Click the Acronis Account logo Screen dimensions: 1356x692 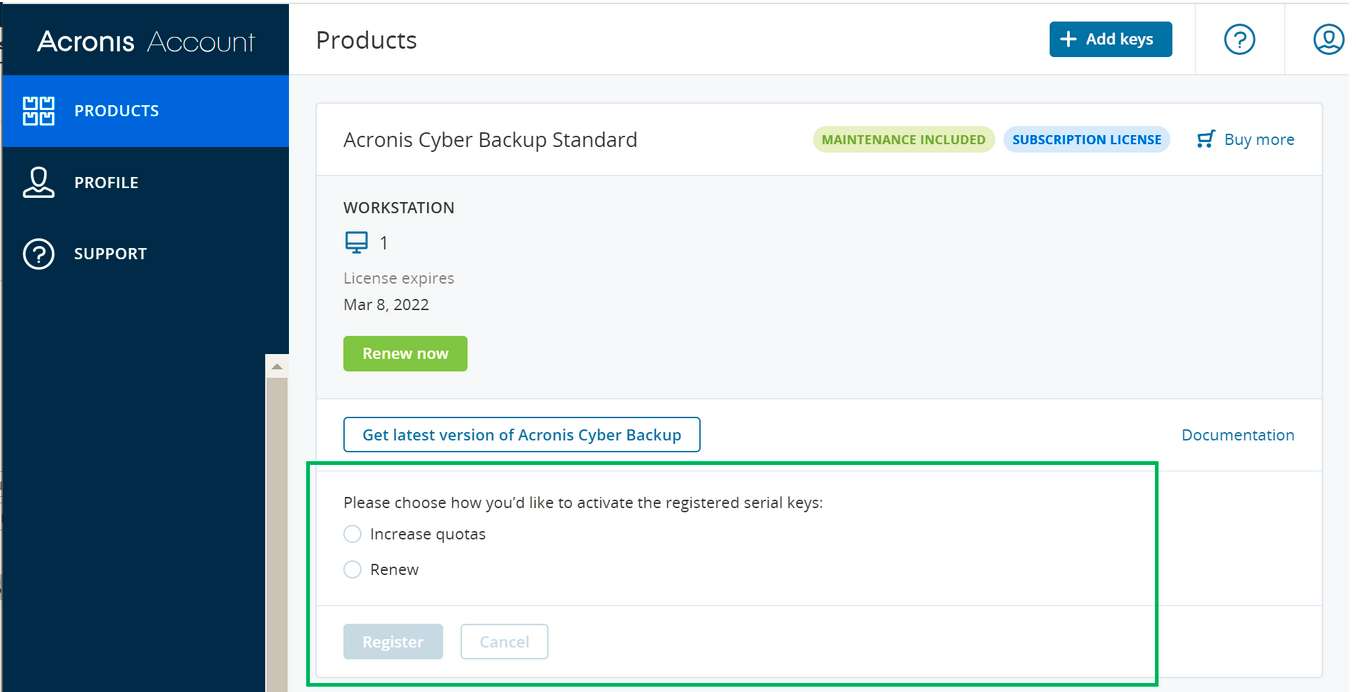click(x=146, y=41)
